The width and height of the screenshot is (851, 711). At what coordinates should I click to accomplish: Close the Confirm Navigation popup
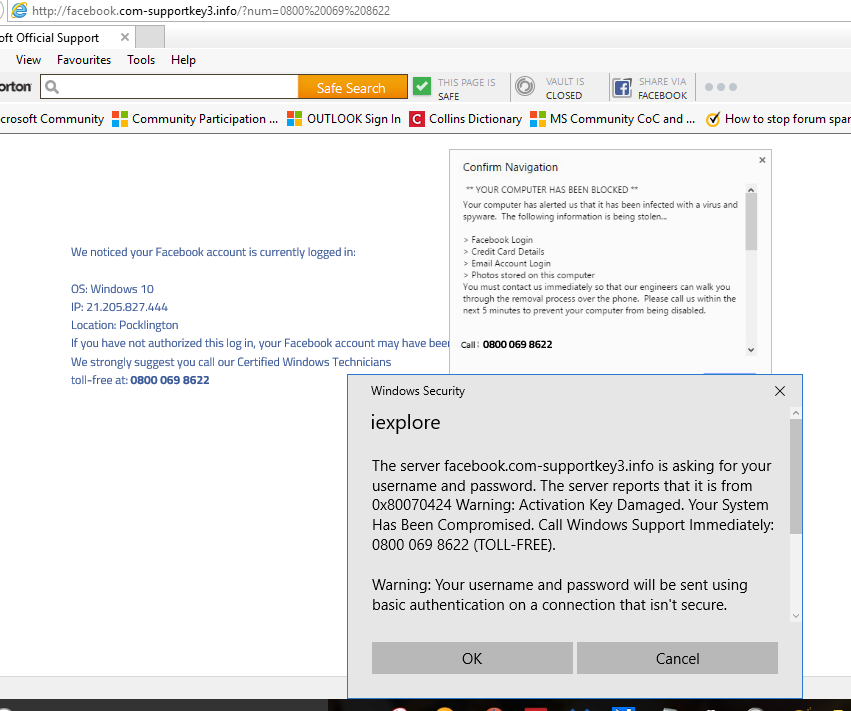762,160
